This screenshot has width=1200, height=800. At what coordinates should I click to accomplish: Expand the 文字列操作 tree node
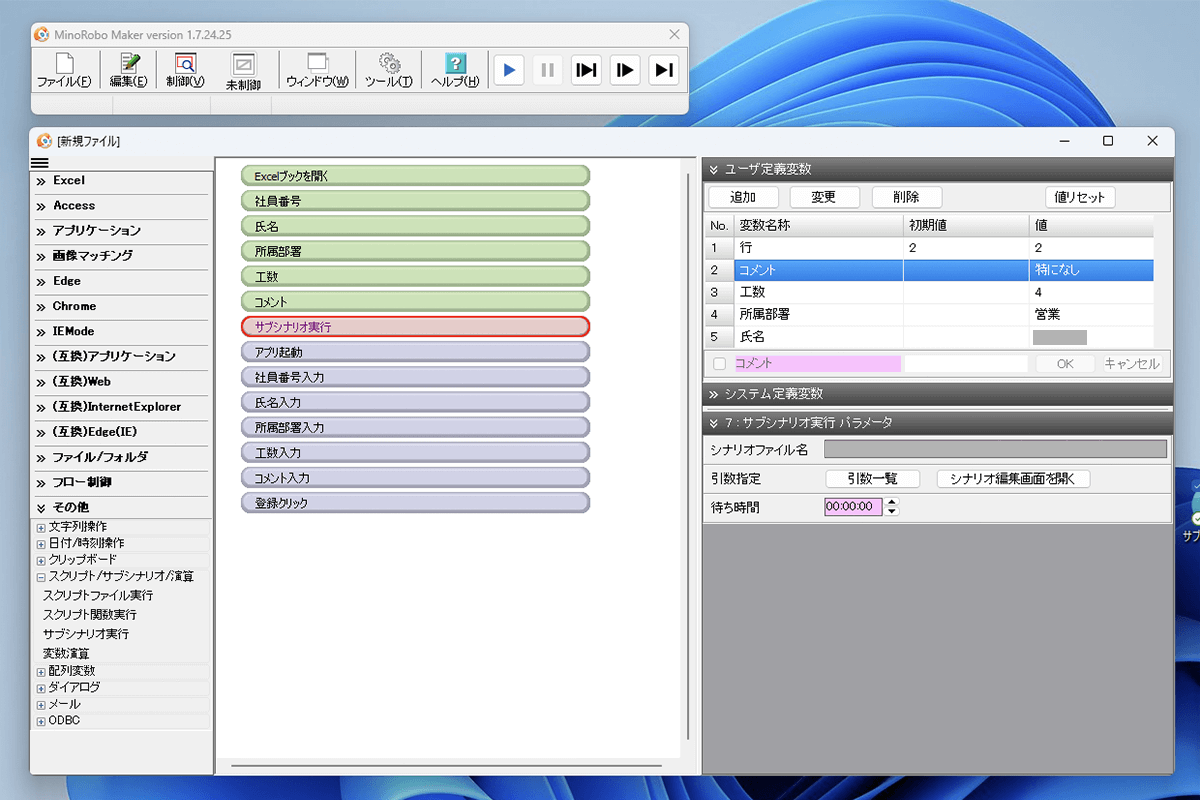coord(41,527)
